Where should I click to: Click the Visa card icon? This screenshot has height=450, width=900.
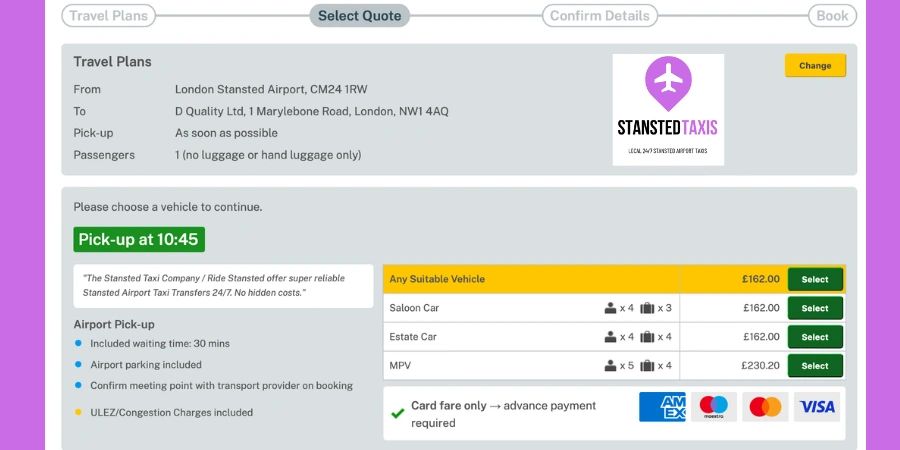point(817,407)
